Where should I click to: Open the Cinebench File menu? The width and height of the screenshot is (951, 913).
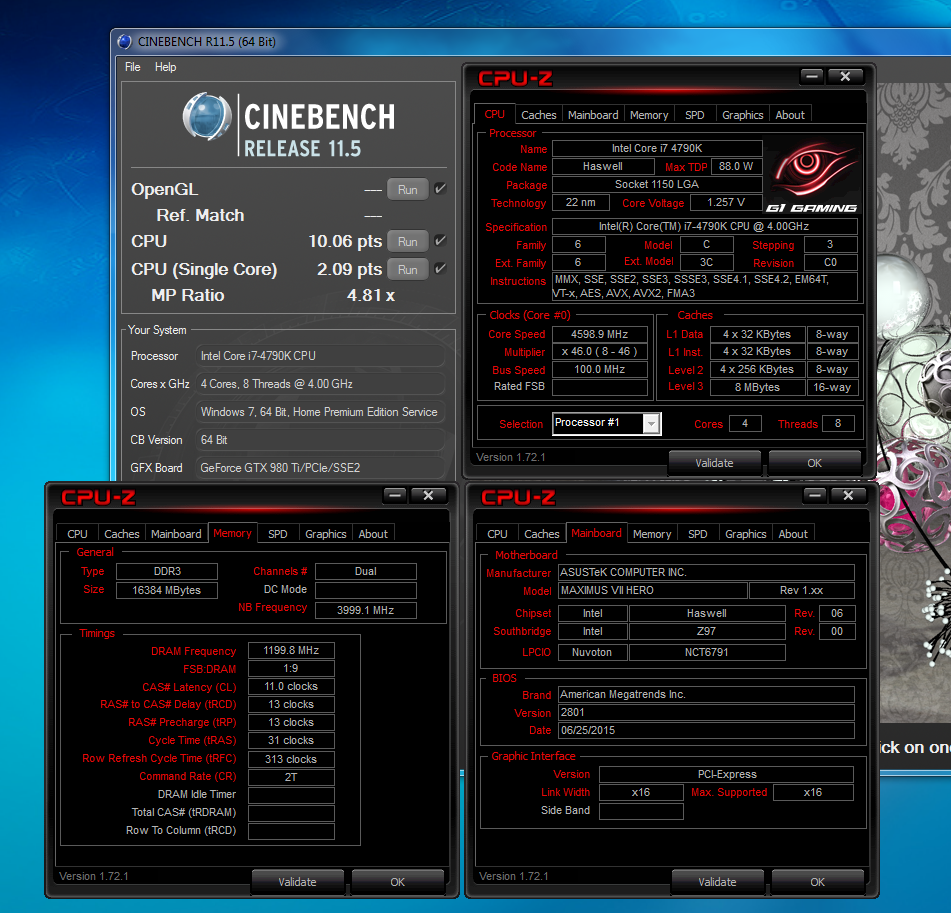132,67
